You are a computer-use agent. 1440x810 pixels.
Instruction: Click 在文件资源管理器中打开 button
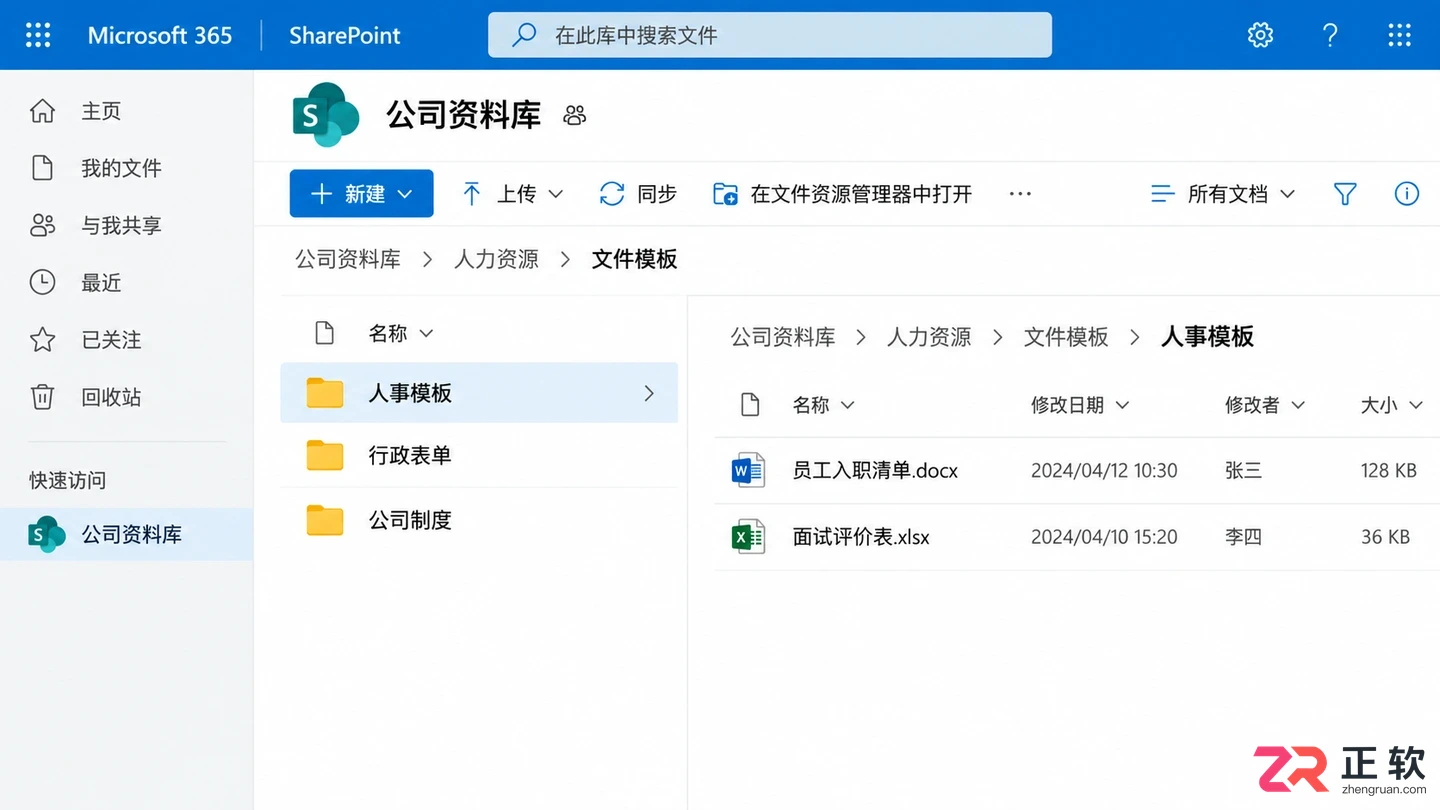coord(842,194)
